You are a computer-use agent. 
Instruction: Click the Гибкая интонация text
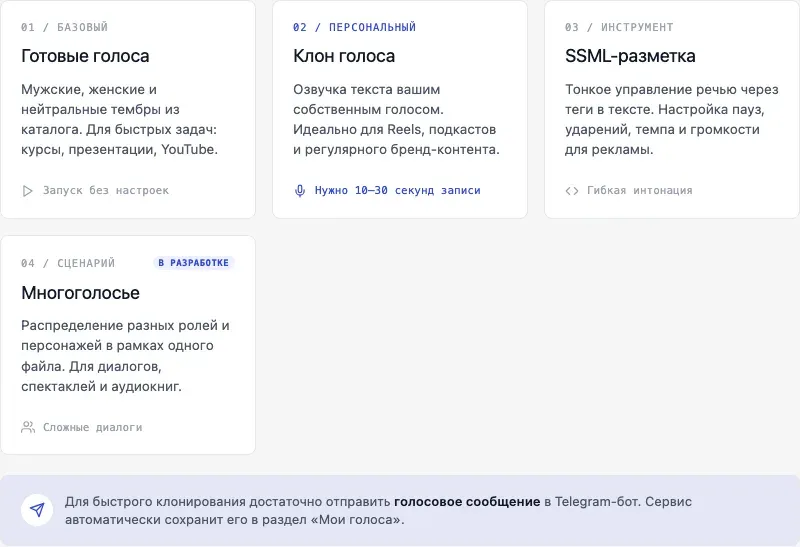pos(640,190)
